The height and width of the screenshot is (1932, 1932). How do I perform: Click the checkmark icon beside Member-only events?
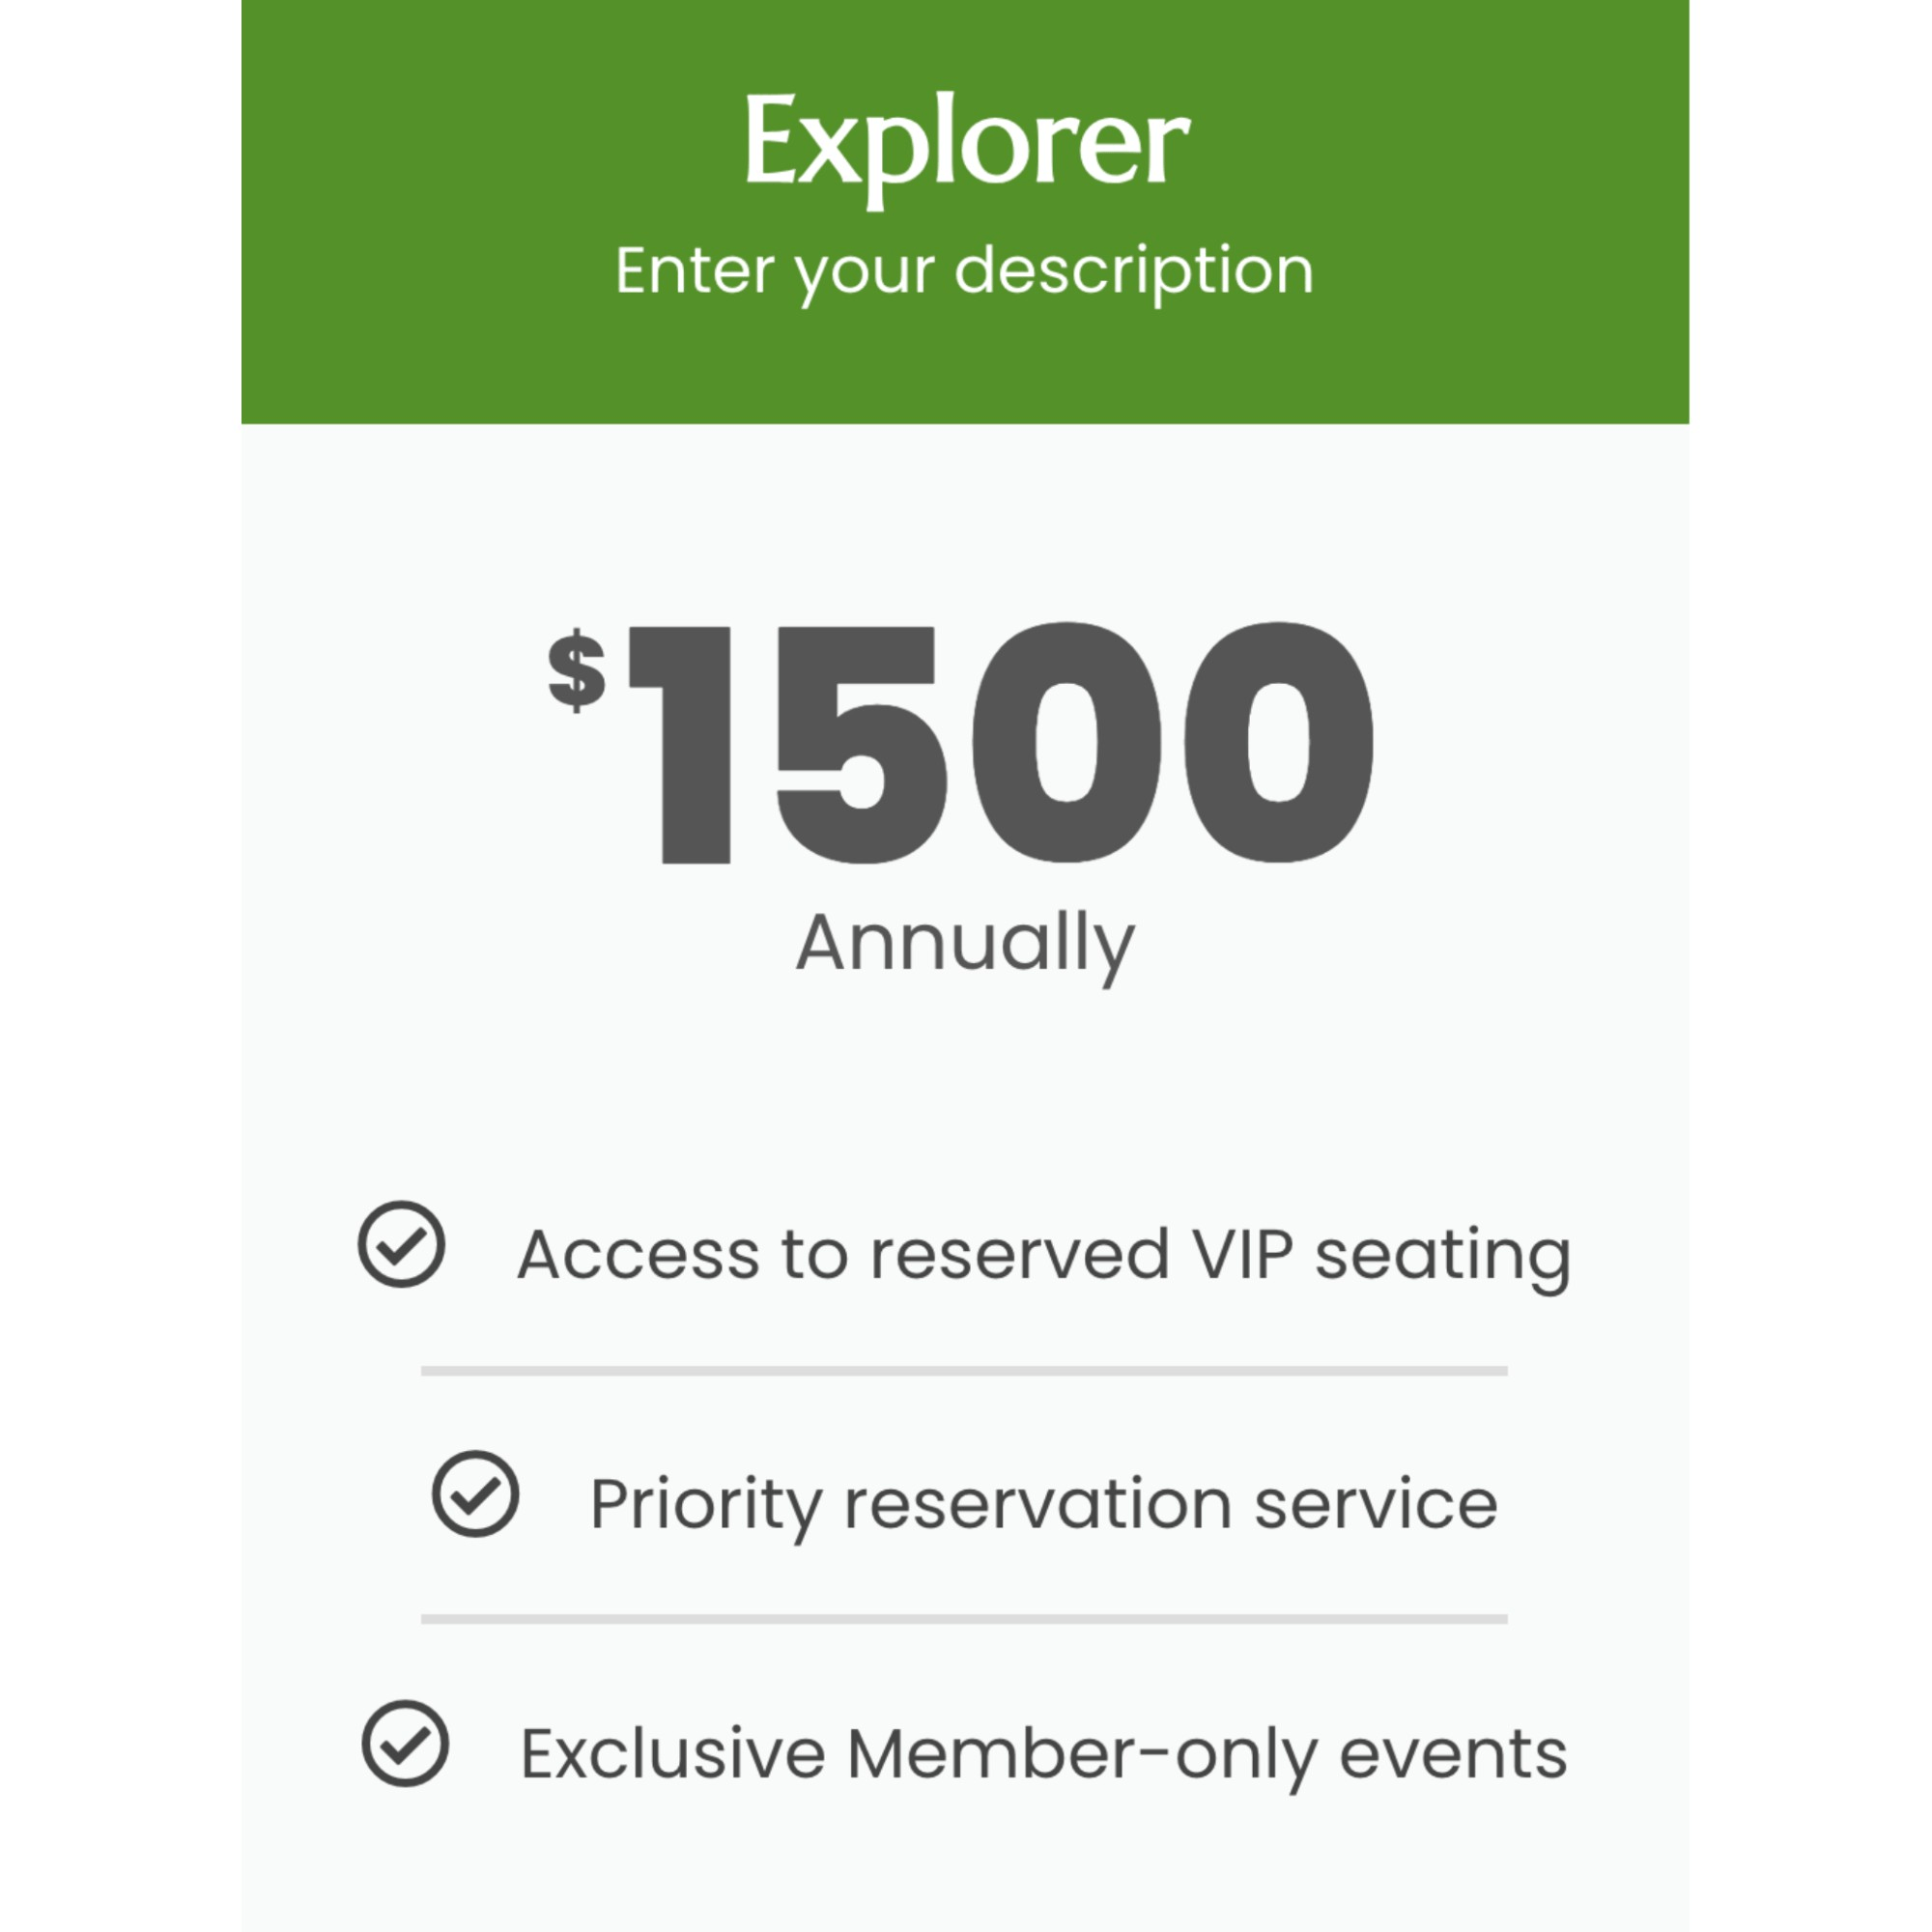(x=405, y=1743)
